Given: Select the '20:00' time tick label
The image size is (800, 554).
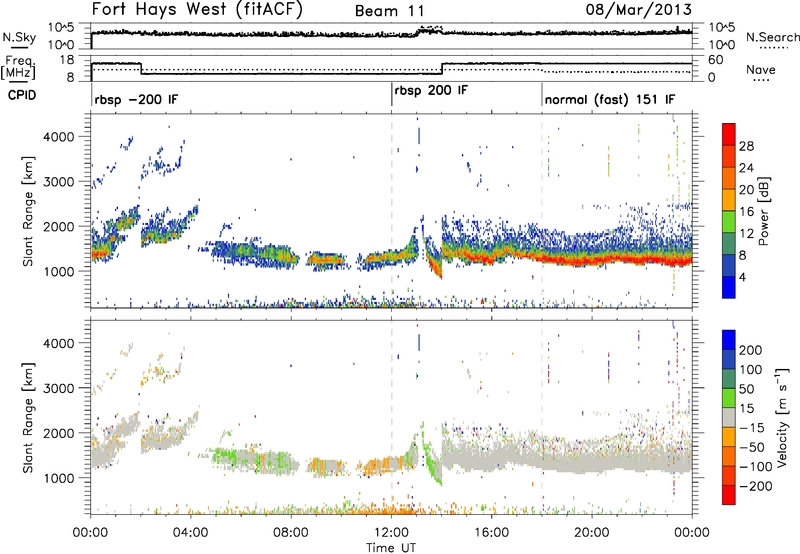Looking at the screenshot, I should tap(592, 533).
